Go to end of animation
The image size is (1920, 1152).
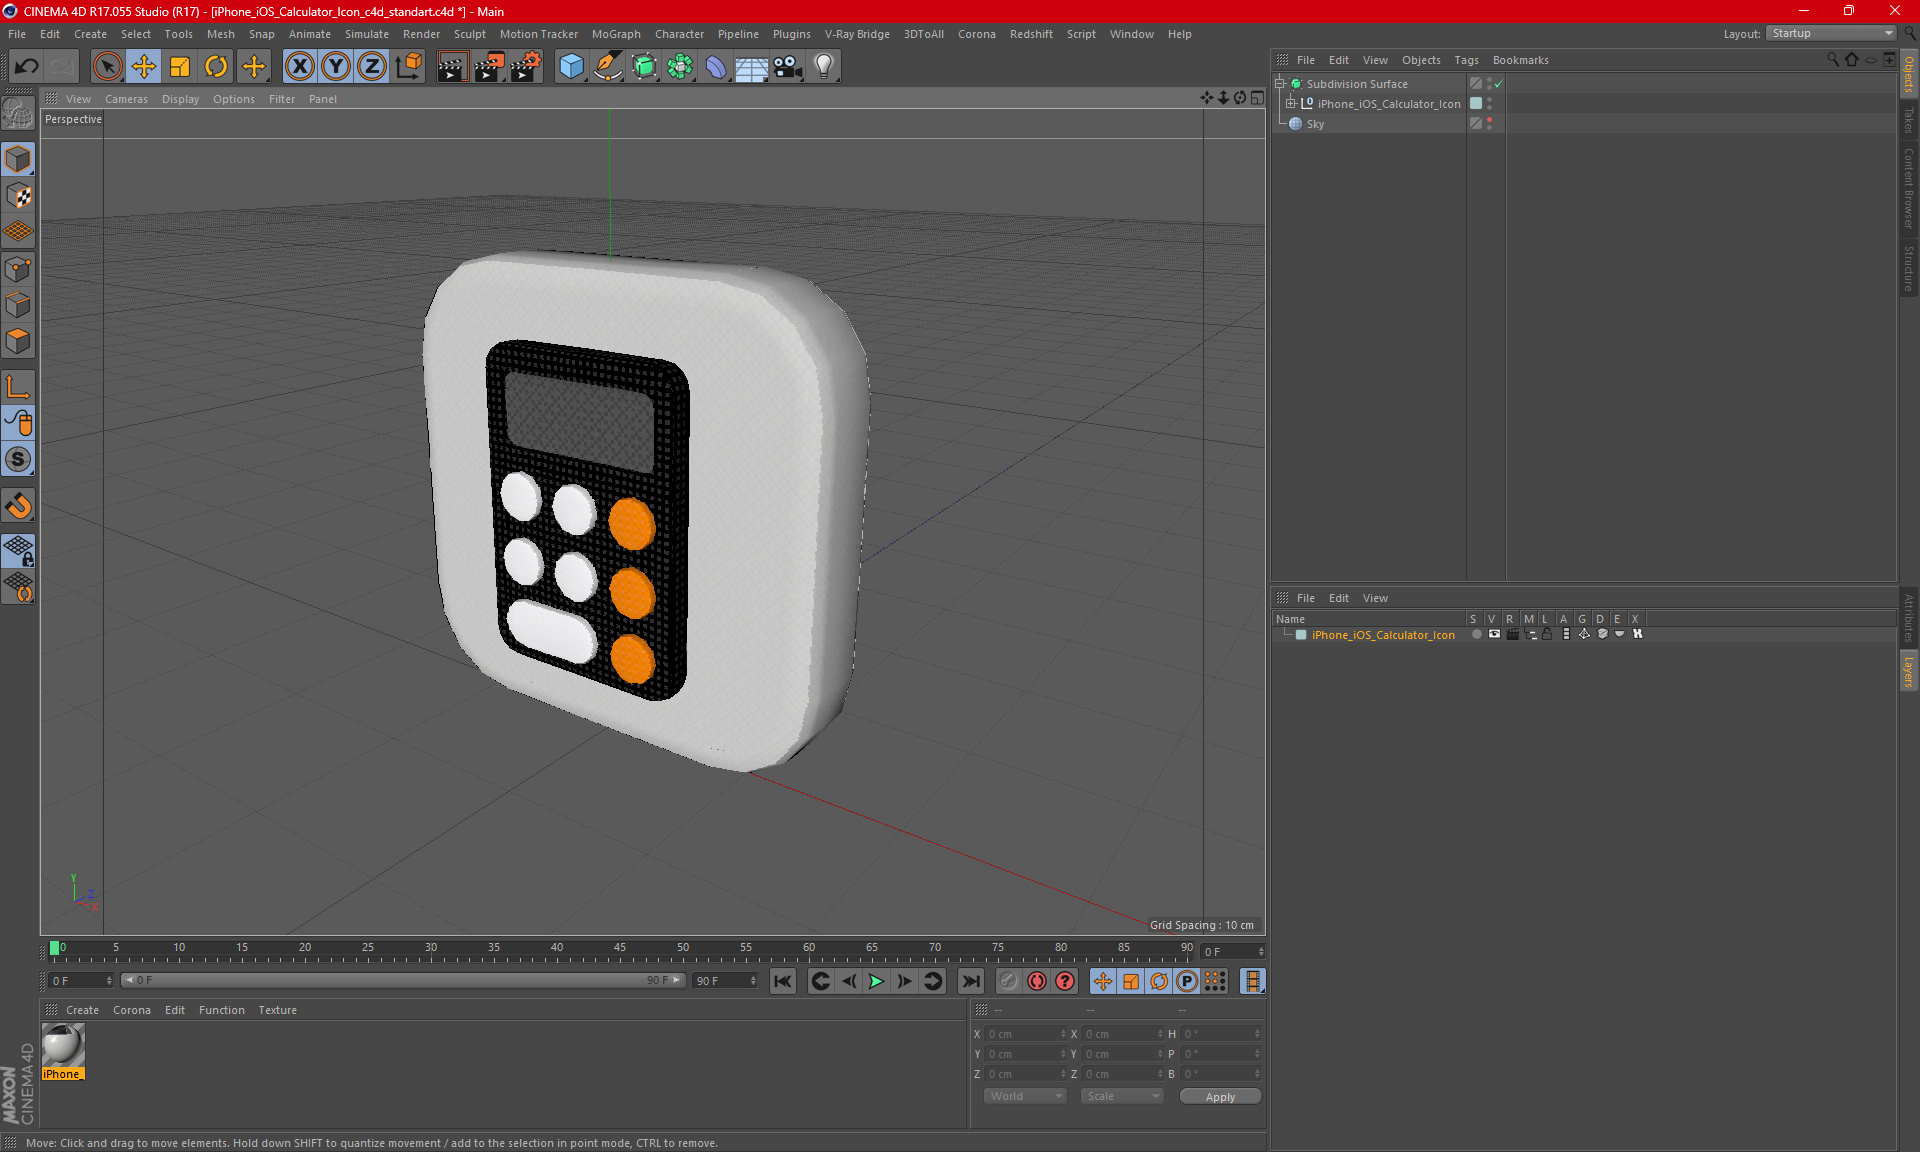coord(971,981)
